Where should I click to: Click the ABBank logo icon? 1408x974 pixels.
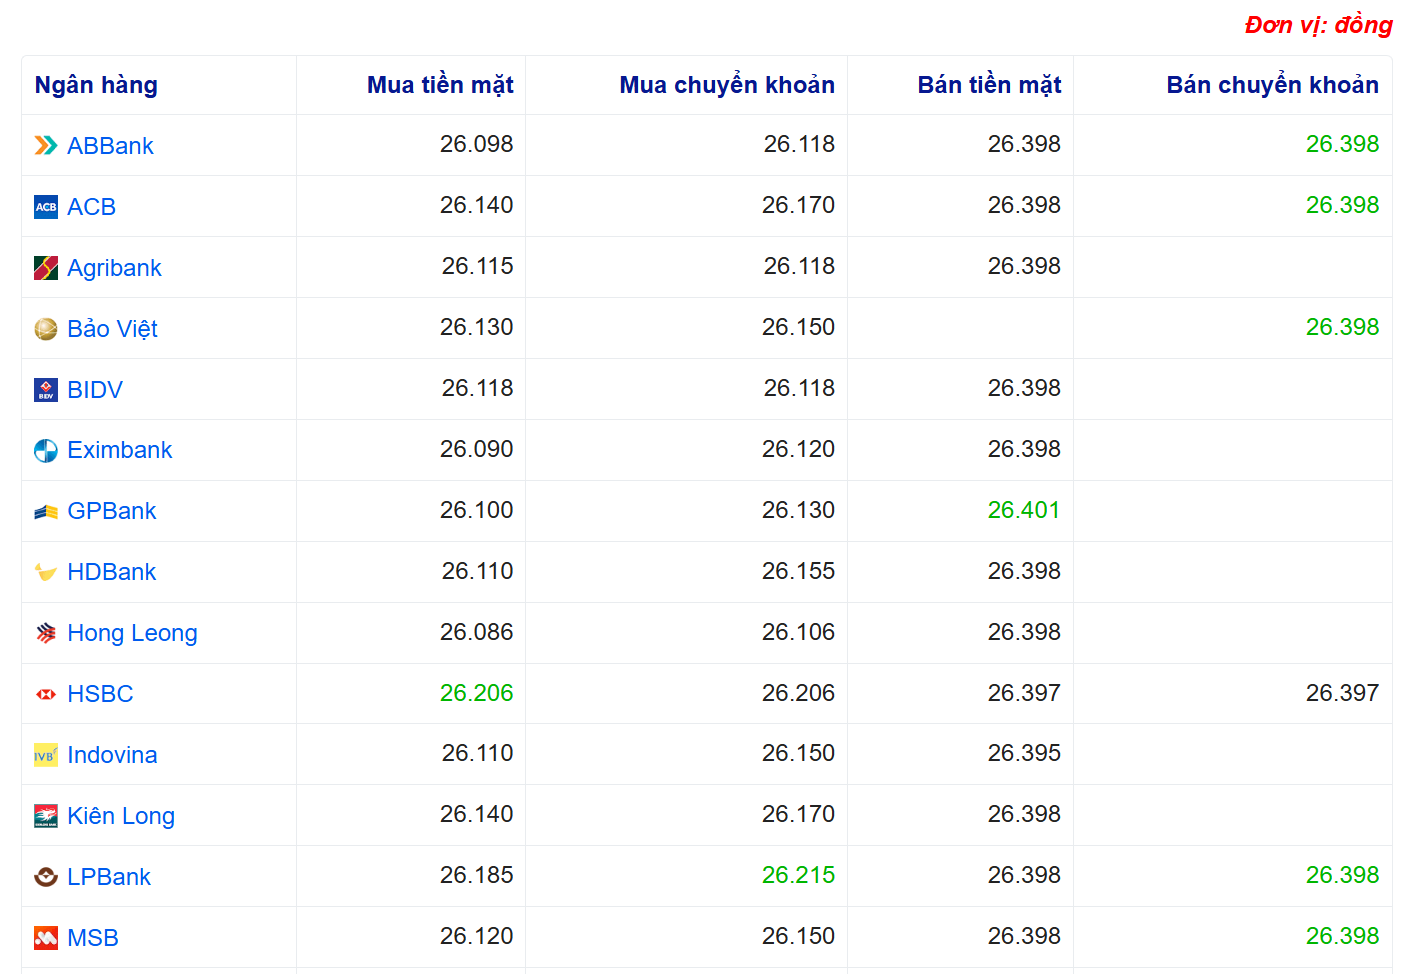click(x=46, y=146)
